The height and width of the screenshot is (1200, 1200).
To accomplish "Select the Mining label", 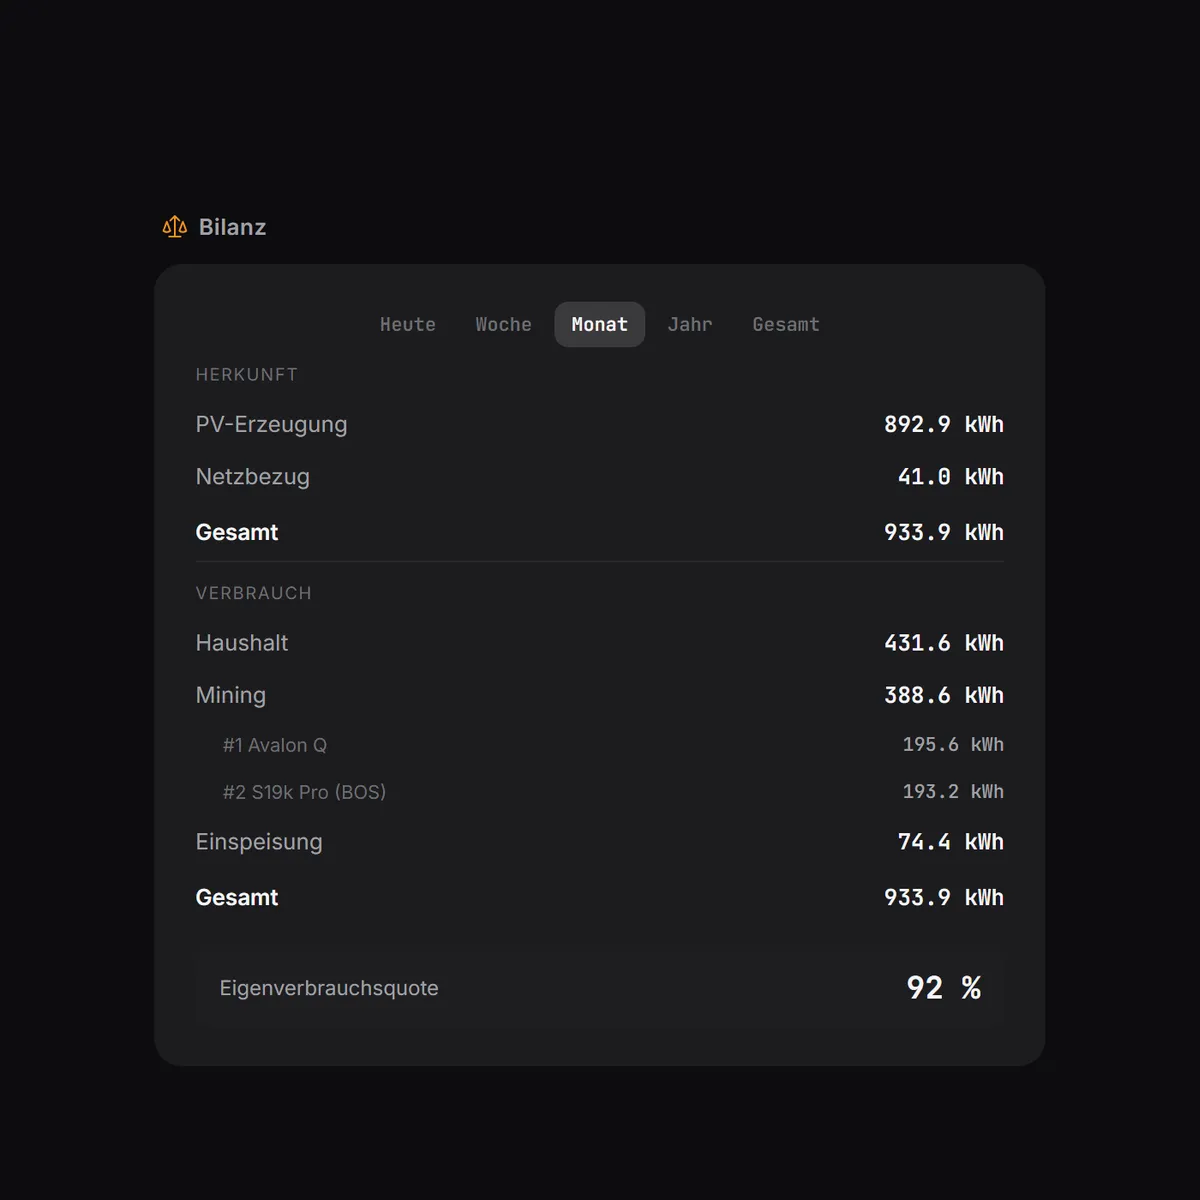I will pos(231,695).
